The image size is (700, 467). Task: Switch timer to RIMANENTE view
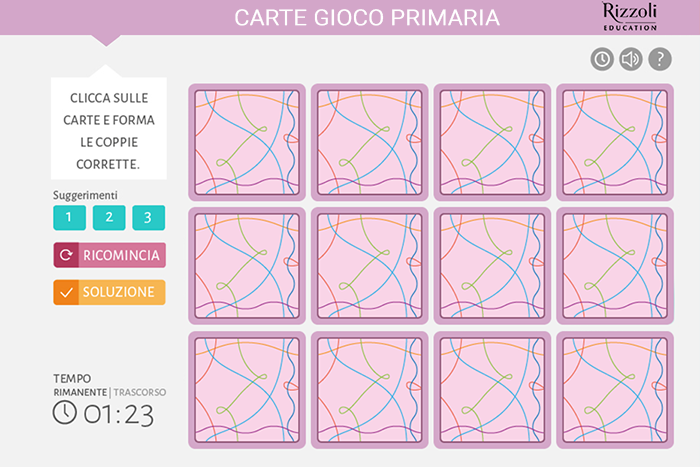click(x=80, y=392)
